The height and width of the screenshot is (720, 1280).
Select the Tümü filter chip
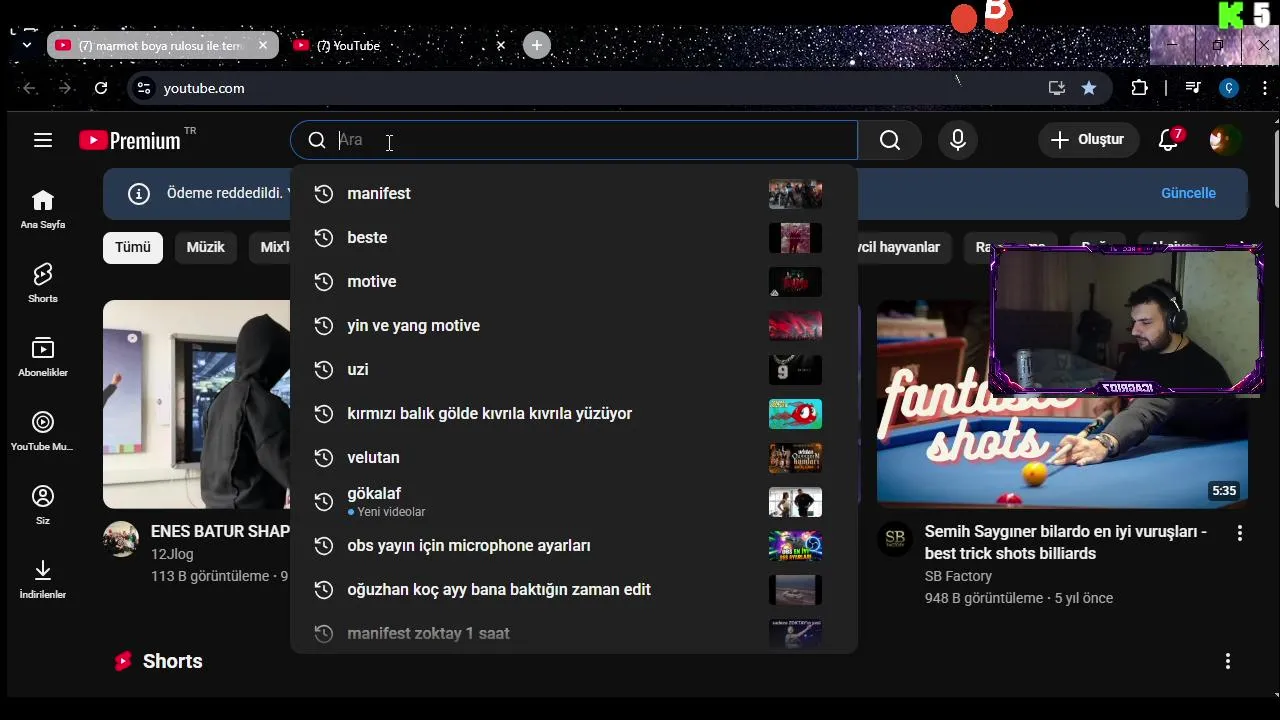(133, 247)
